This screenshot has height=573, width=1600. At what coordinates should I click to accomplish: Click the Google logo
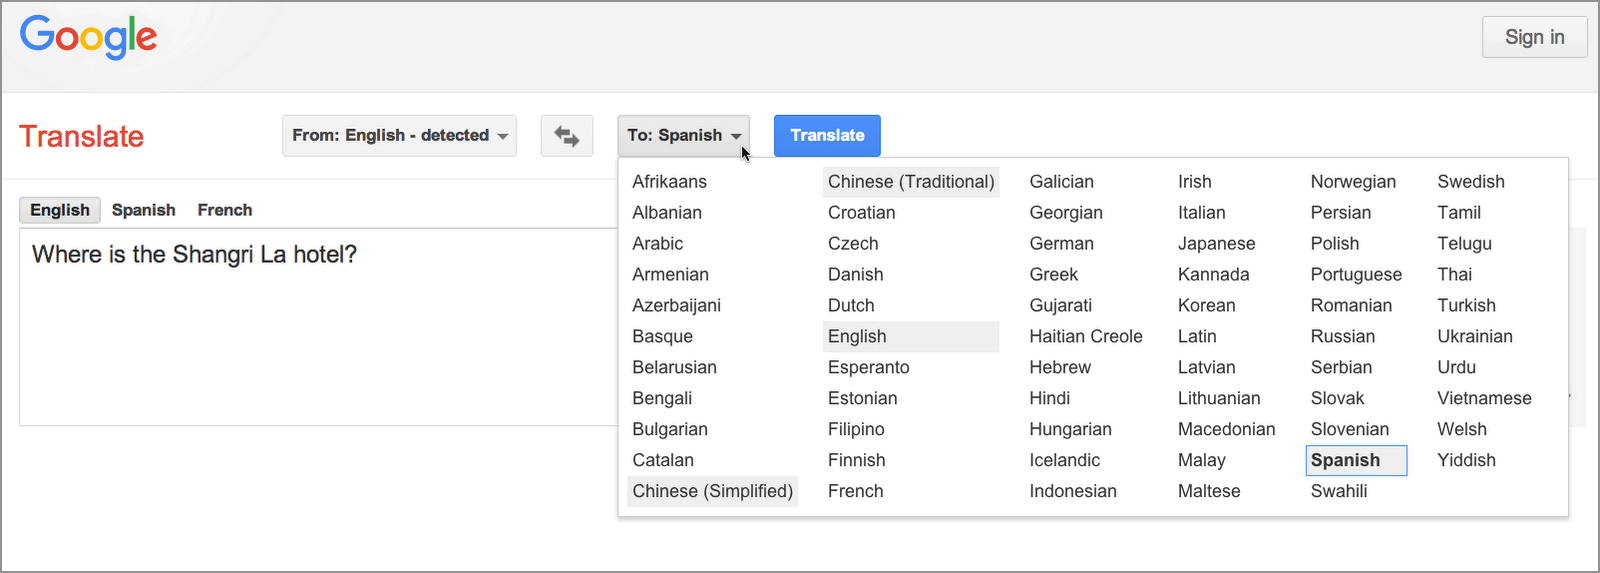(88, 38)
